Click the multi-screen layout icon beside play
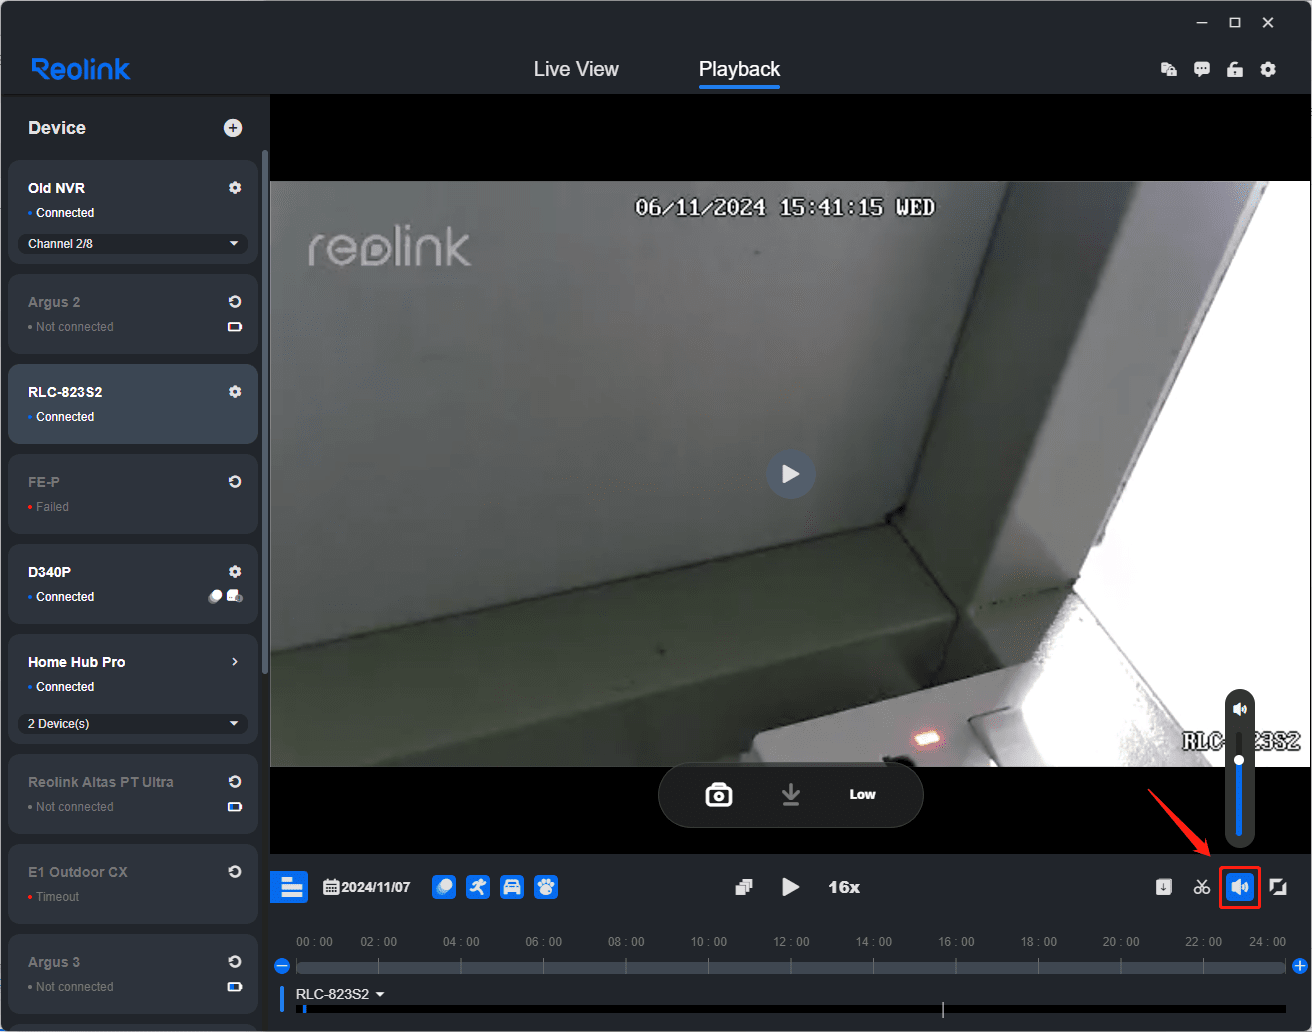1312x1032 pixels. pos(744,887)
